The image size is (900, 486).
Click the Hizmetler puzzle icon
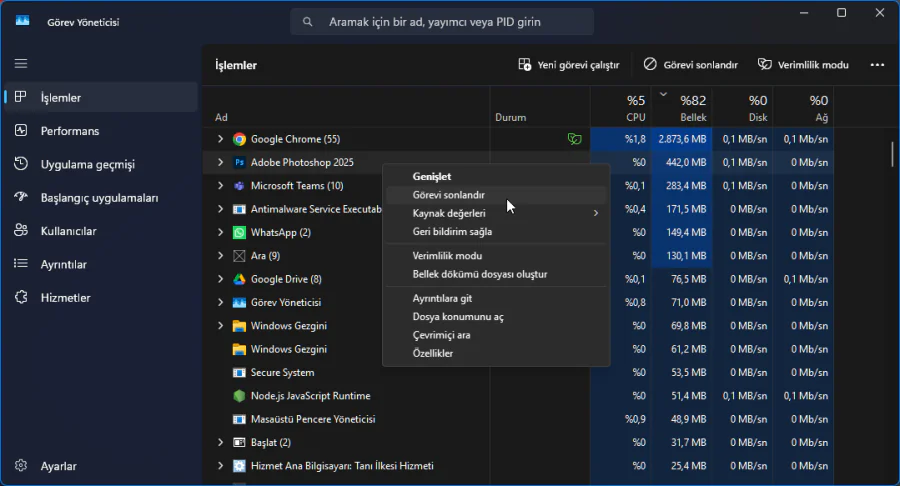[x=21, y=297]
